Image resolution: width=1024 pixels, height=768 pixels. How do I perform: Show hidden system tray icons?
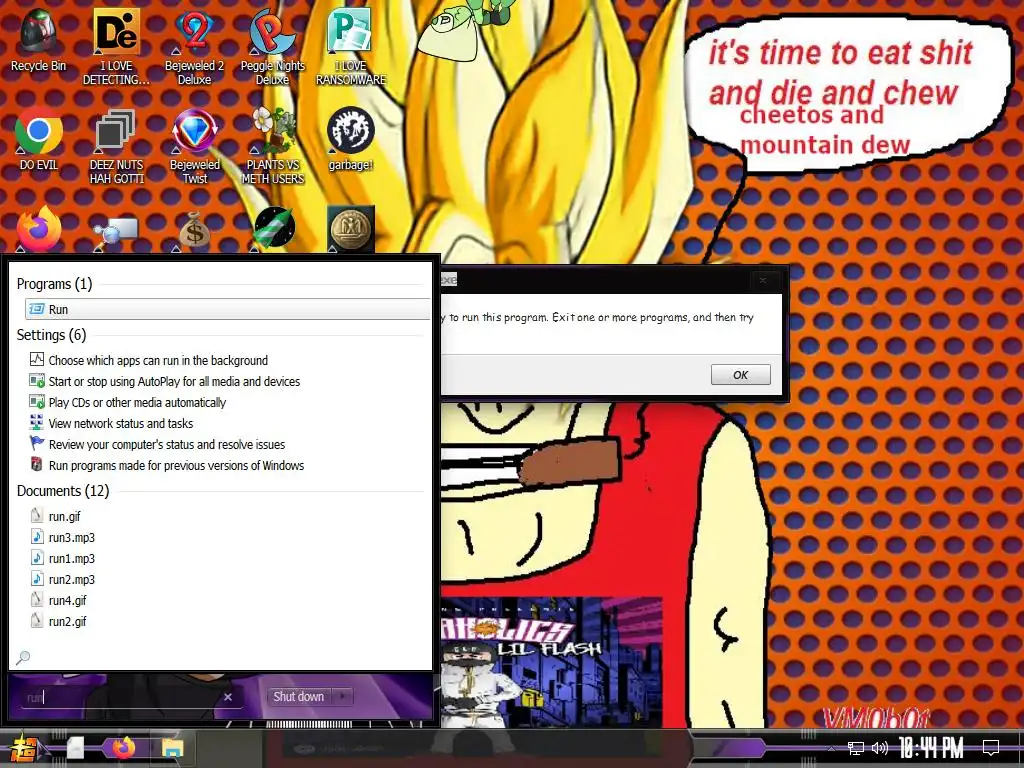[x=831, y=748]
